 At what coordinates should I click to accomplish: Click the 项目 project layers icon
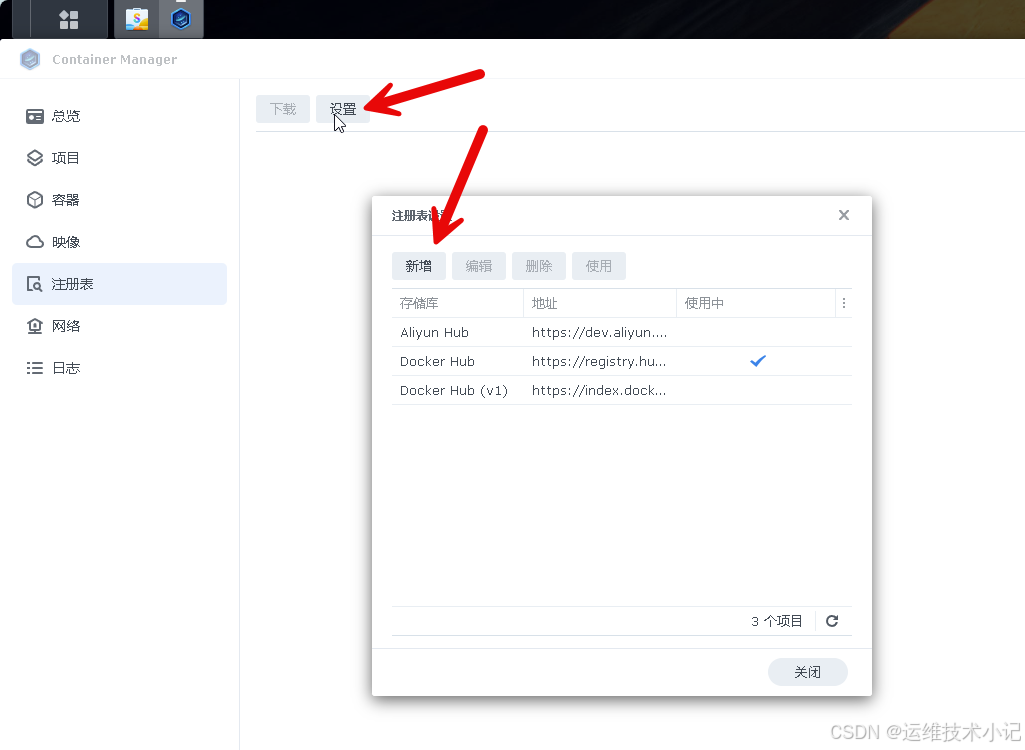coord(35,158)
